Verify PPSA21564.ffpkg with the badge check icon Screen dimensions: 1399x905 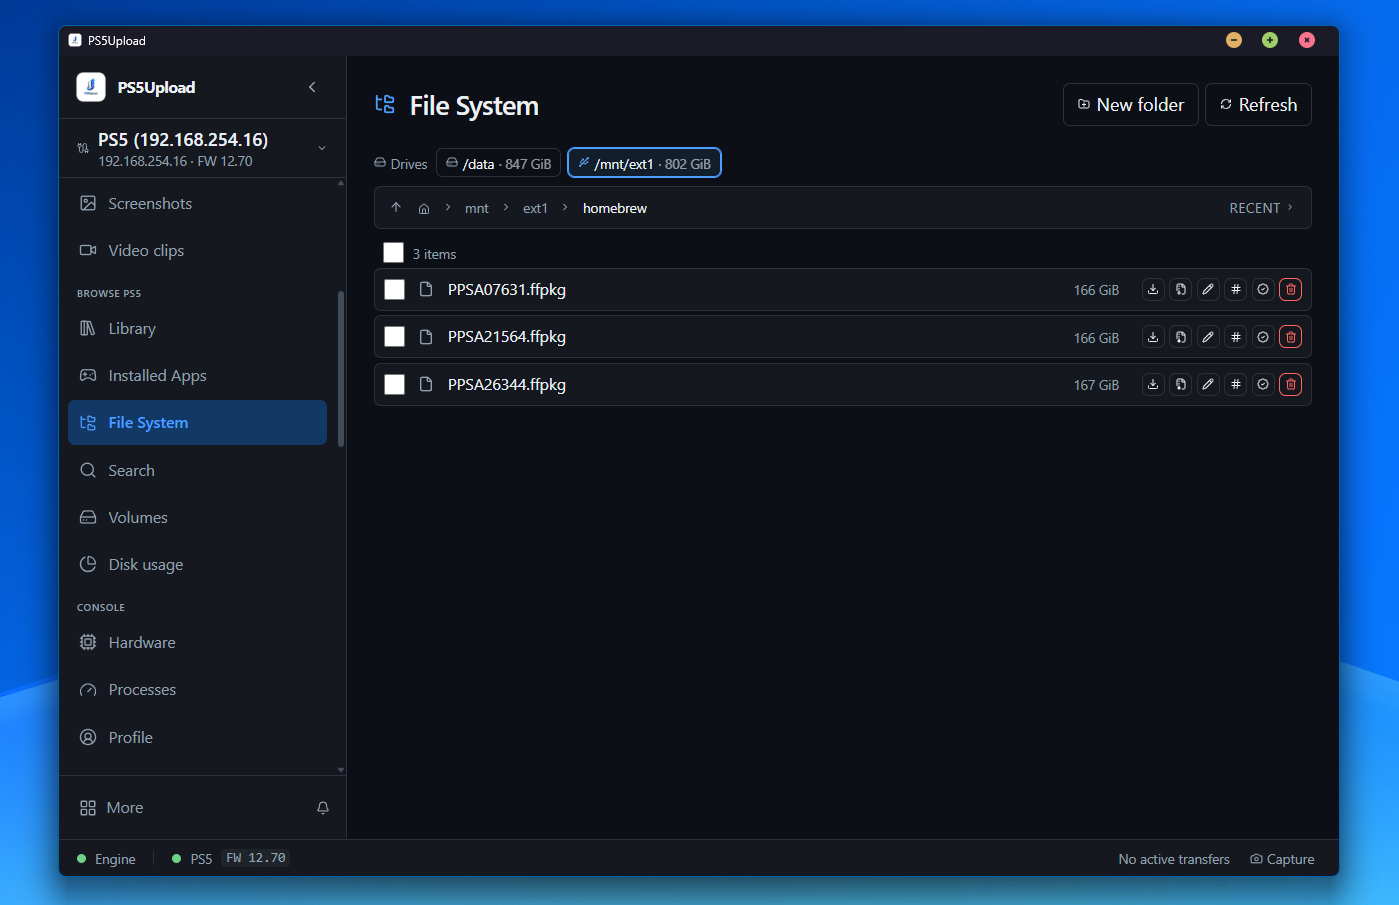coord(1263,337)
